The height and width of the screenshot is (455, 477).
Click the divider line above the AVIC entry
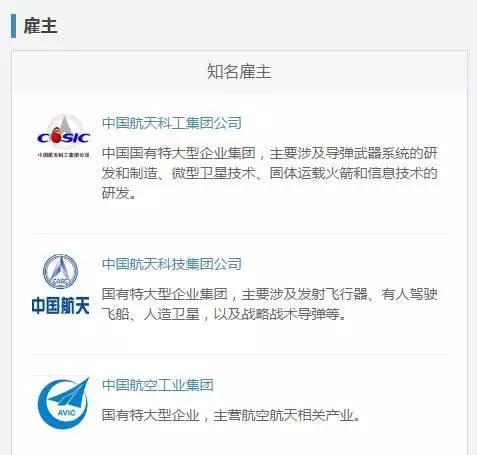[240, 355]
